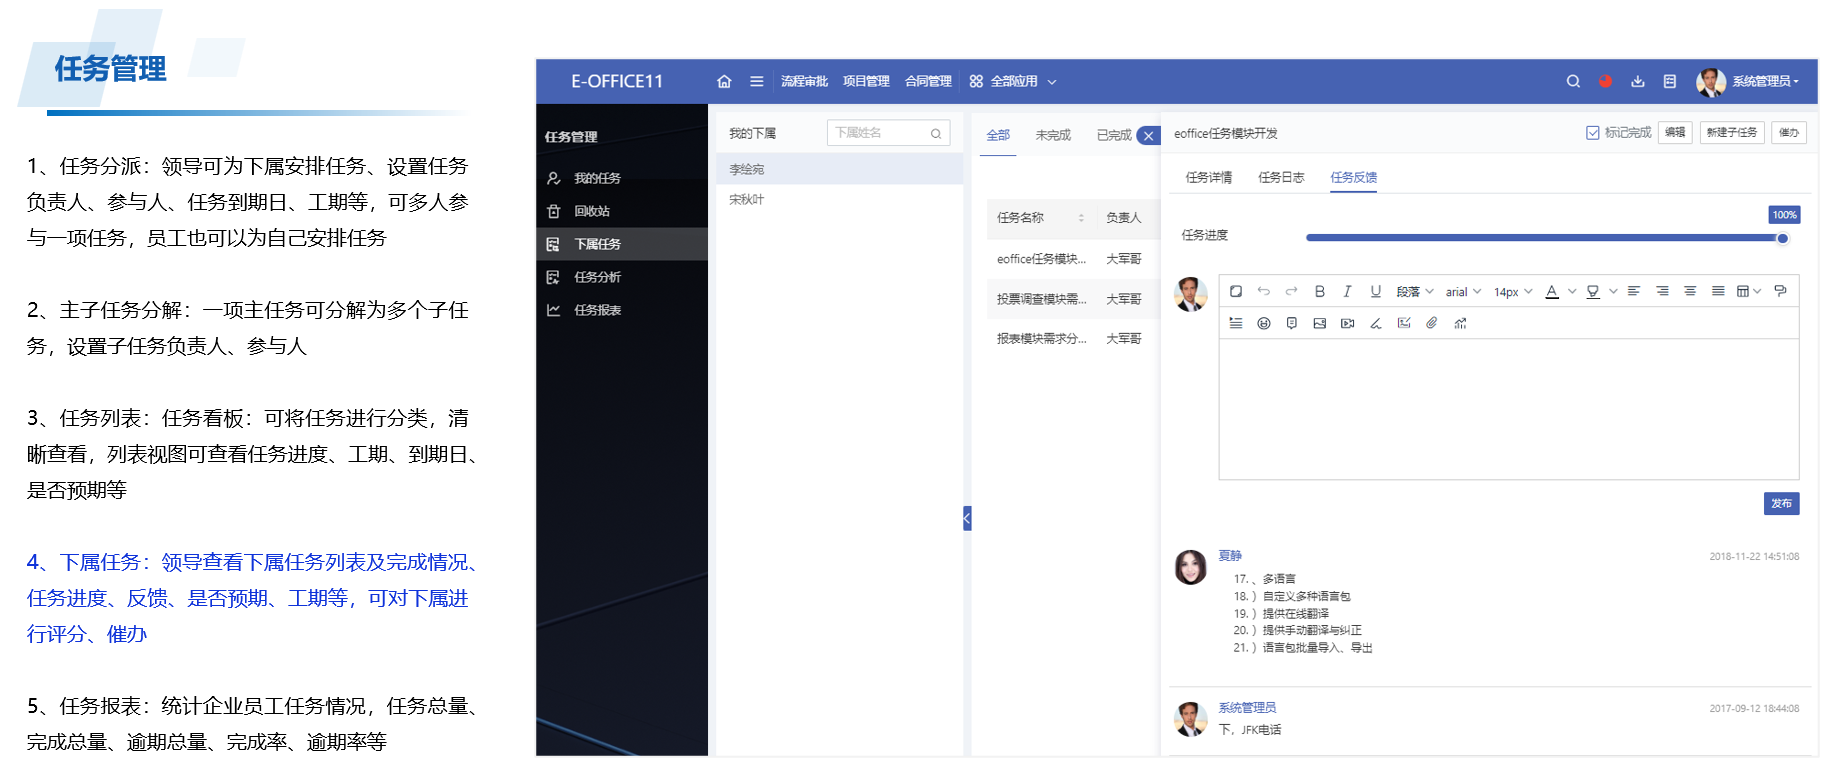Click the signature pen icon in editor
The image size is (1848, 781).
click(x=1376, y=323)
